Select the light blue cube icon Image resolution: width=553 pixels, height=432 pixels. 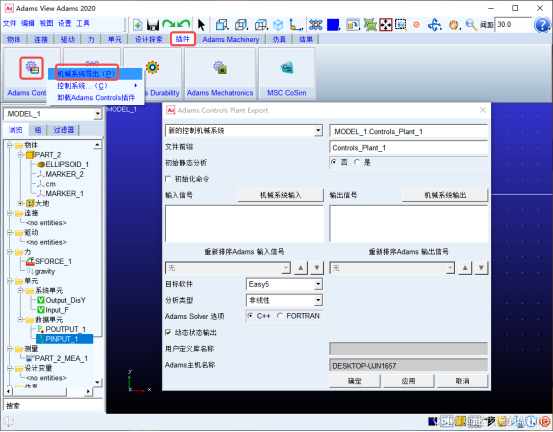pos(278,25)
